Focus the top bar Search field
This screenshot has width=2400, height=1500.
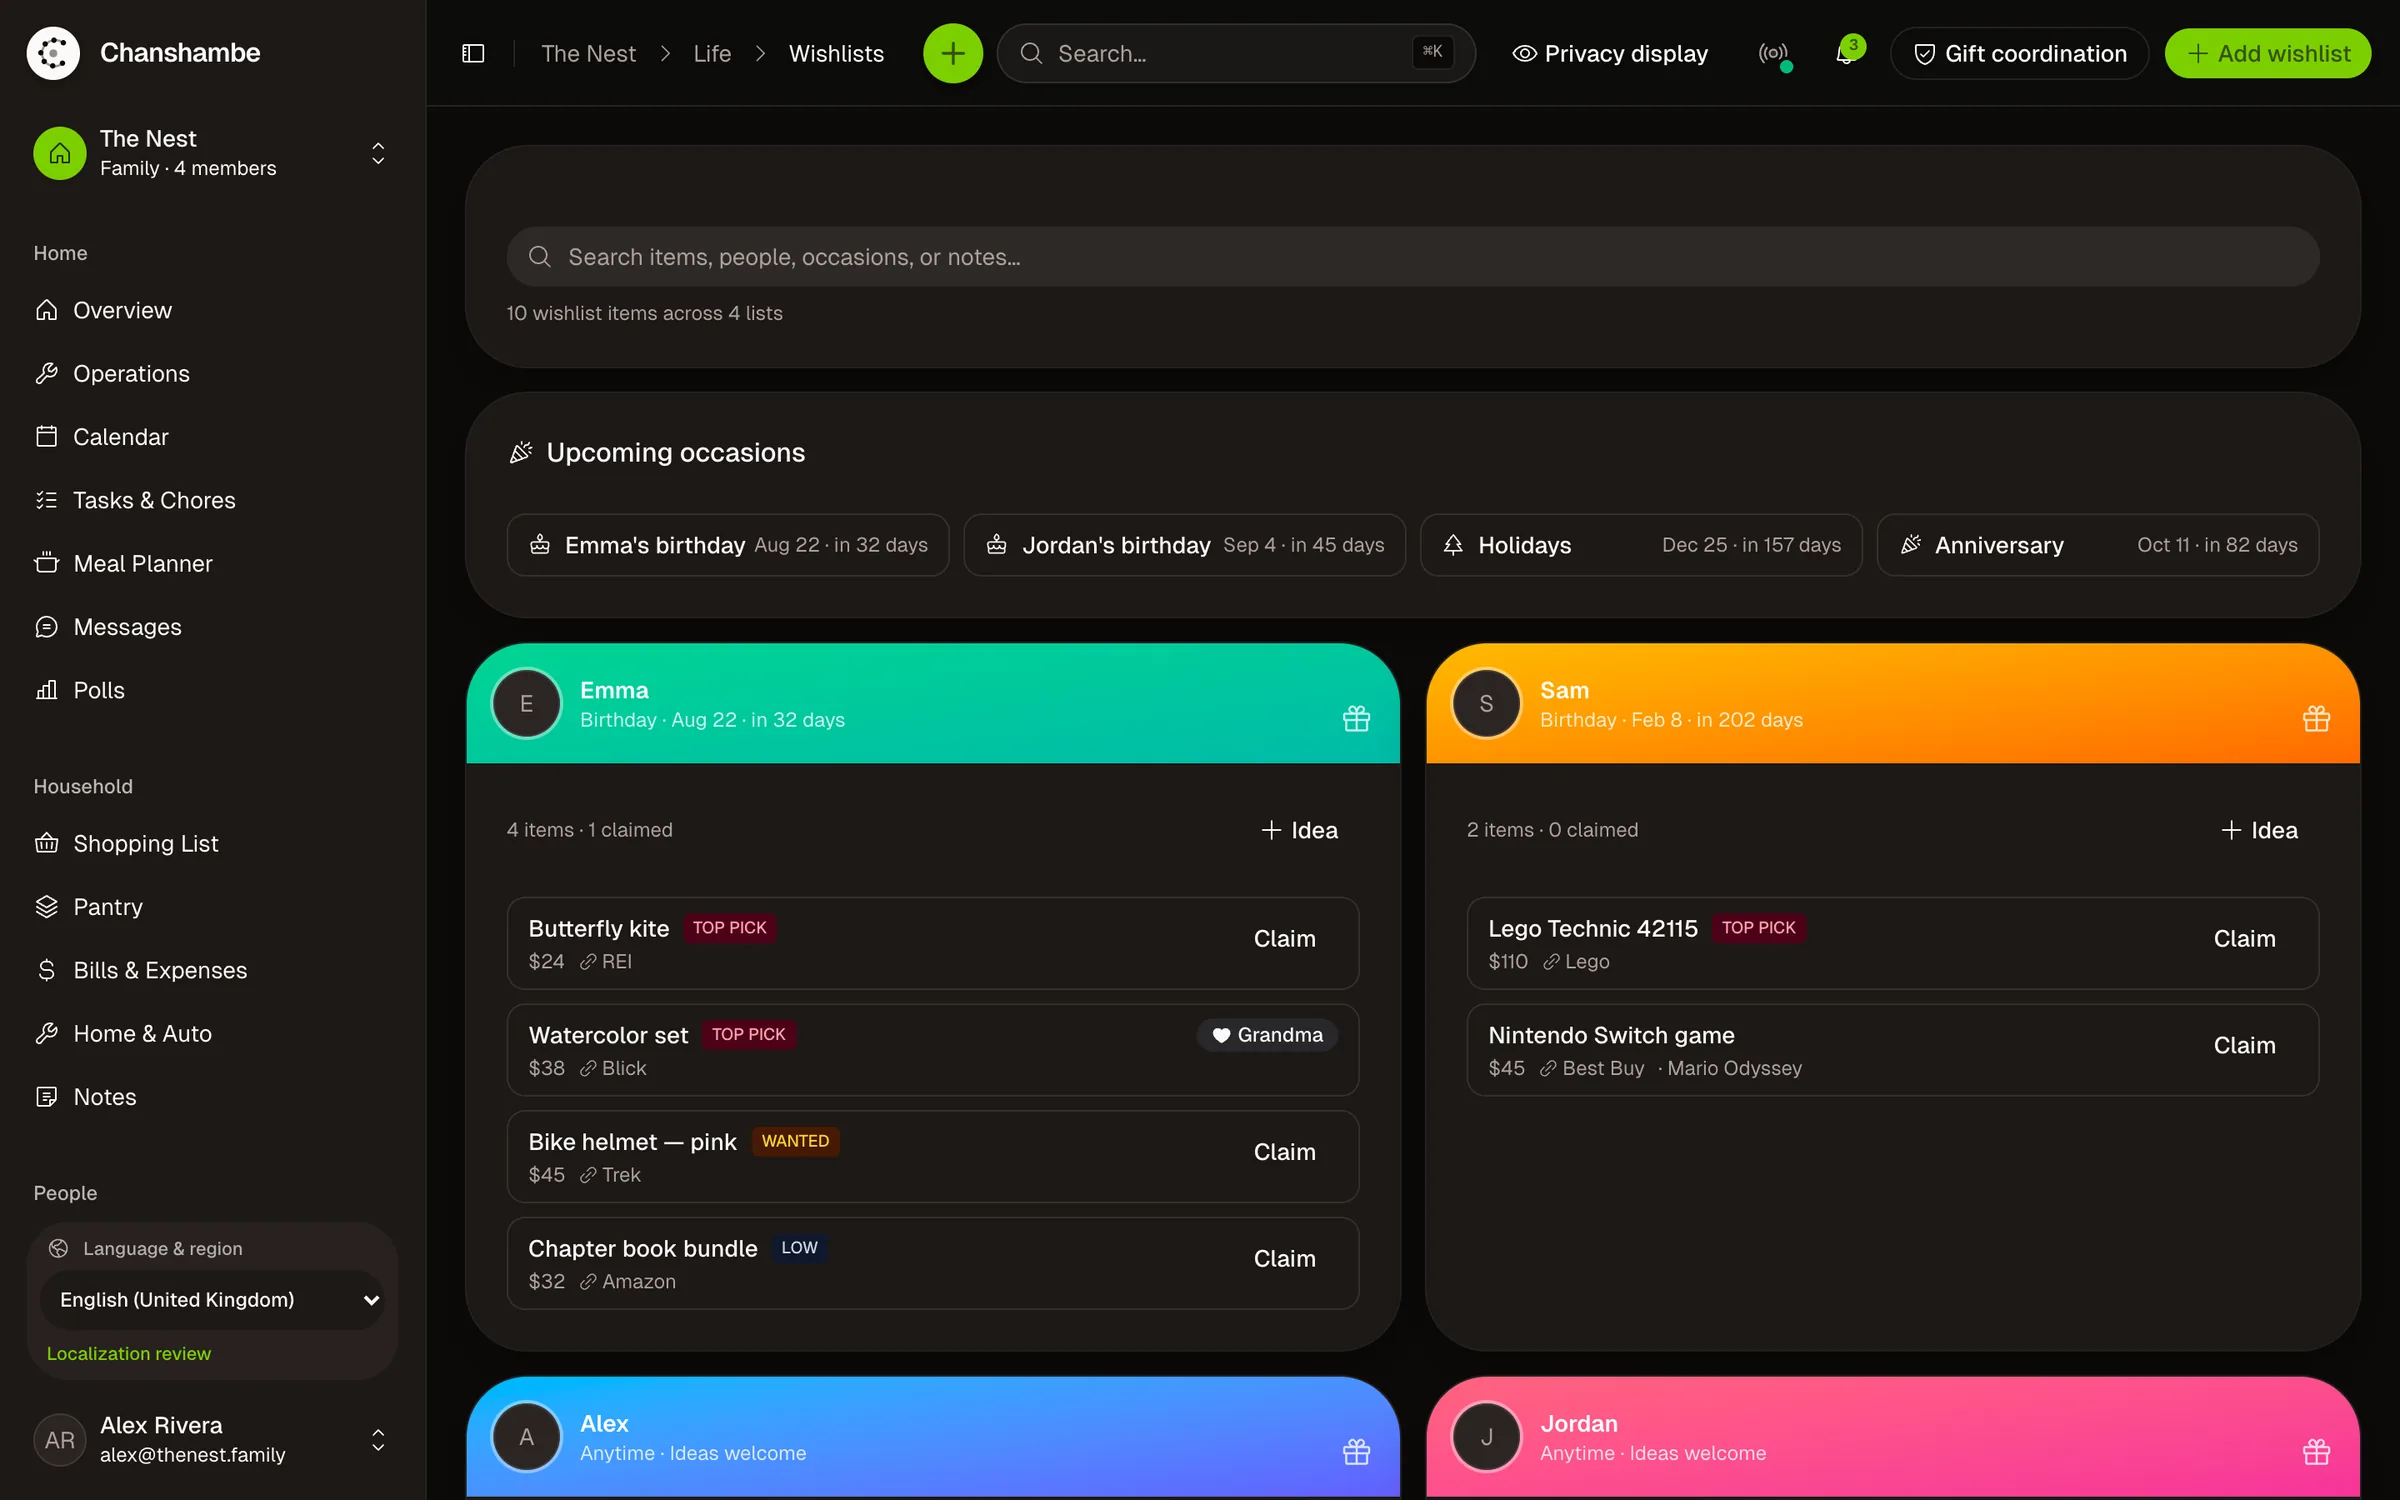point(1236,53)
